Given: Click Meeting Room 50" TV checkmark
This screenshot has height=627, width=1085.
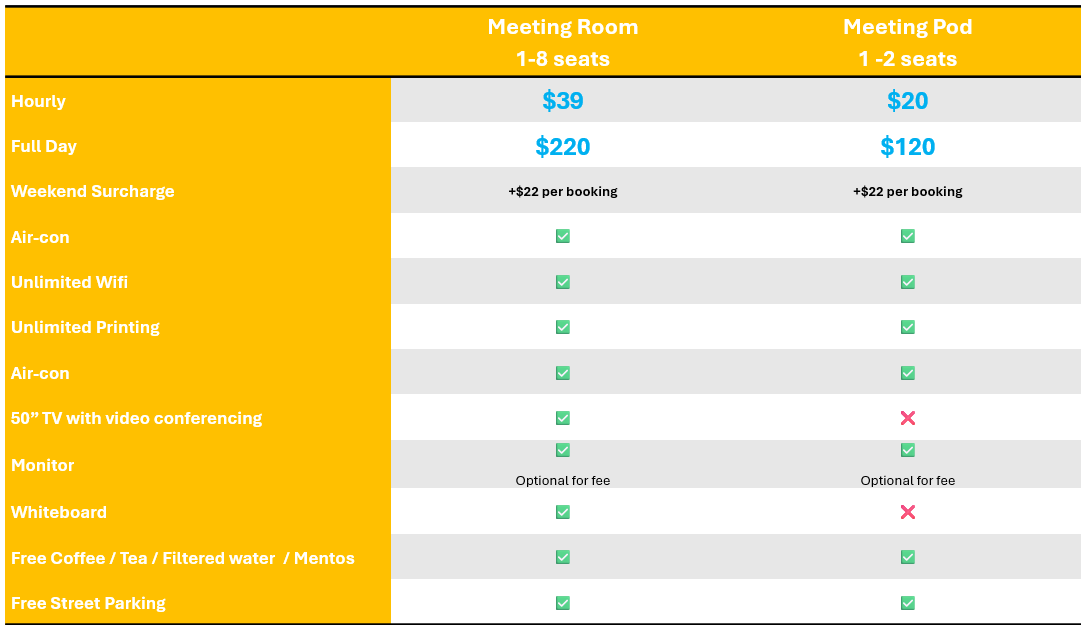Looking at the screenshot, I should (x=563, y=417).
